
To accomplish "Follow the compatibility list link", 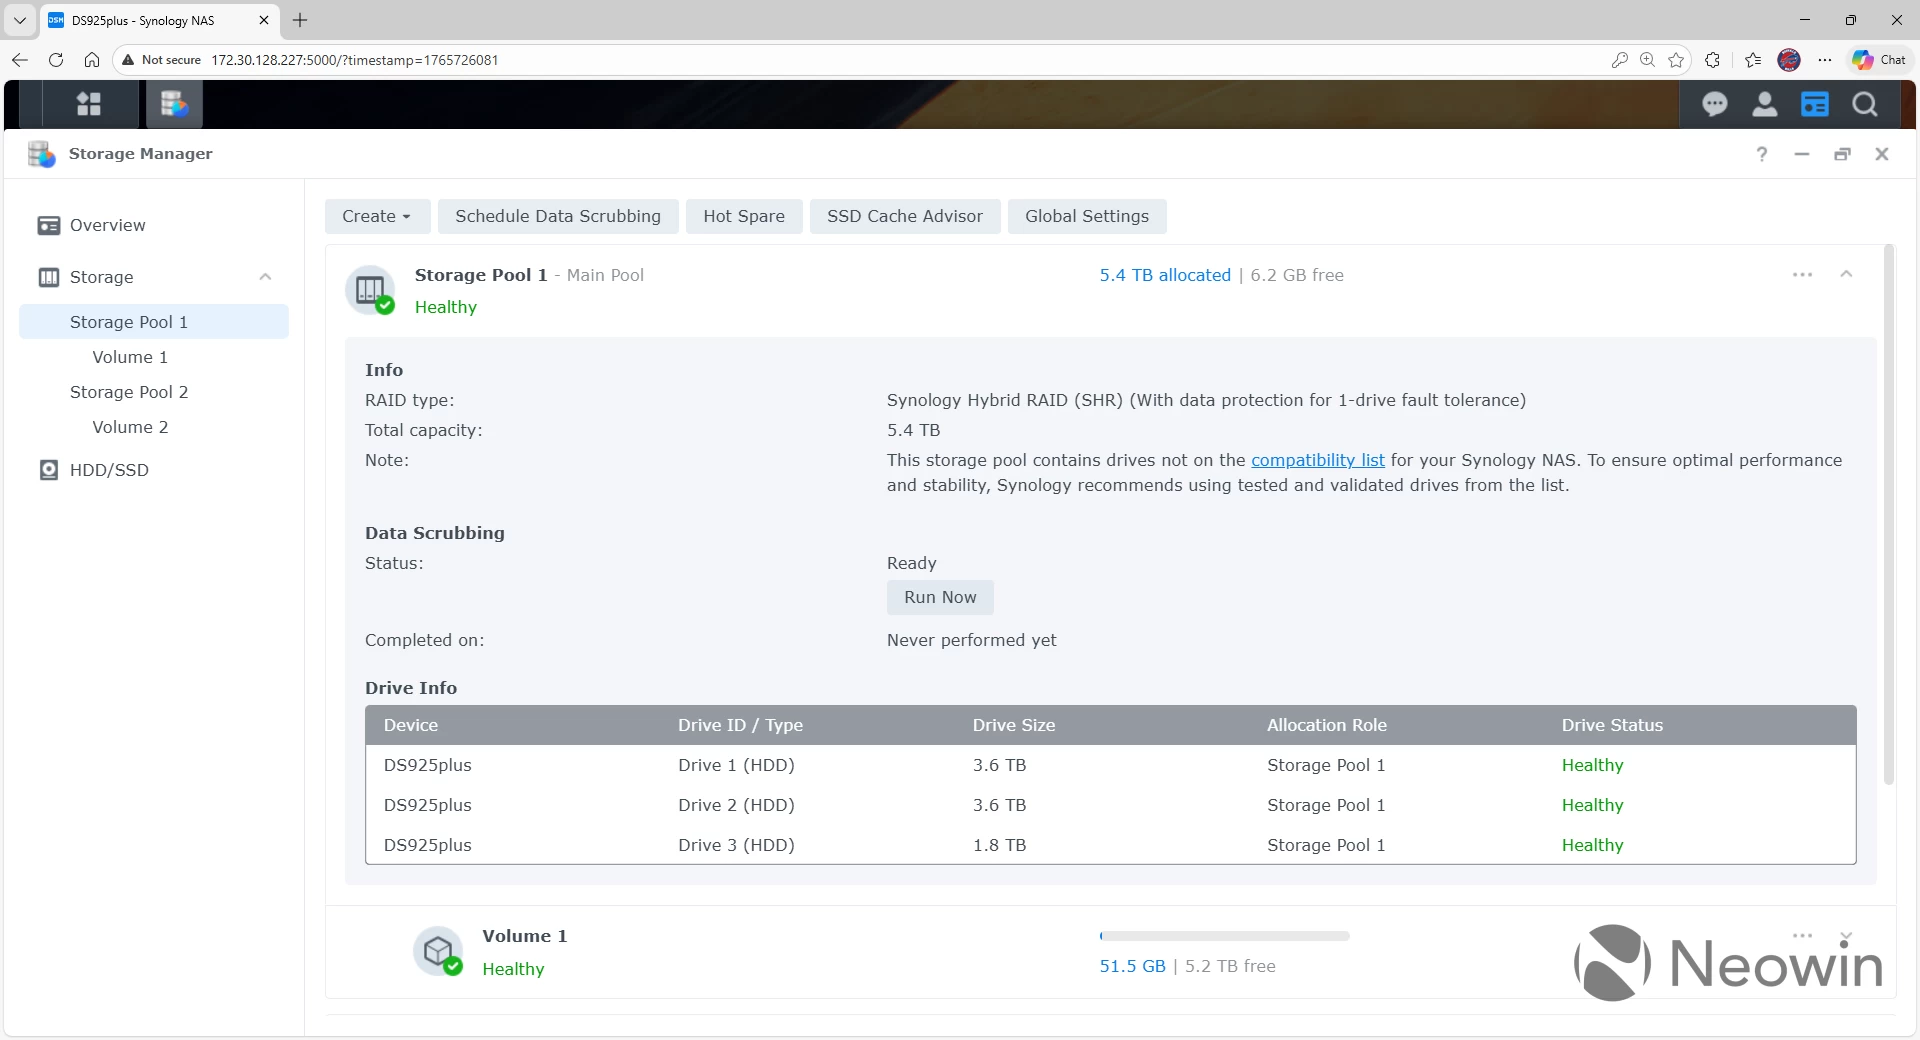I will pos(1318,460).
